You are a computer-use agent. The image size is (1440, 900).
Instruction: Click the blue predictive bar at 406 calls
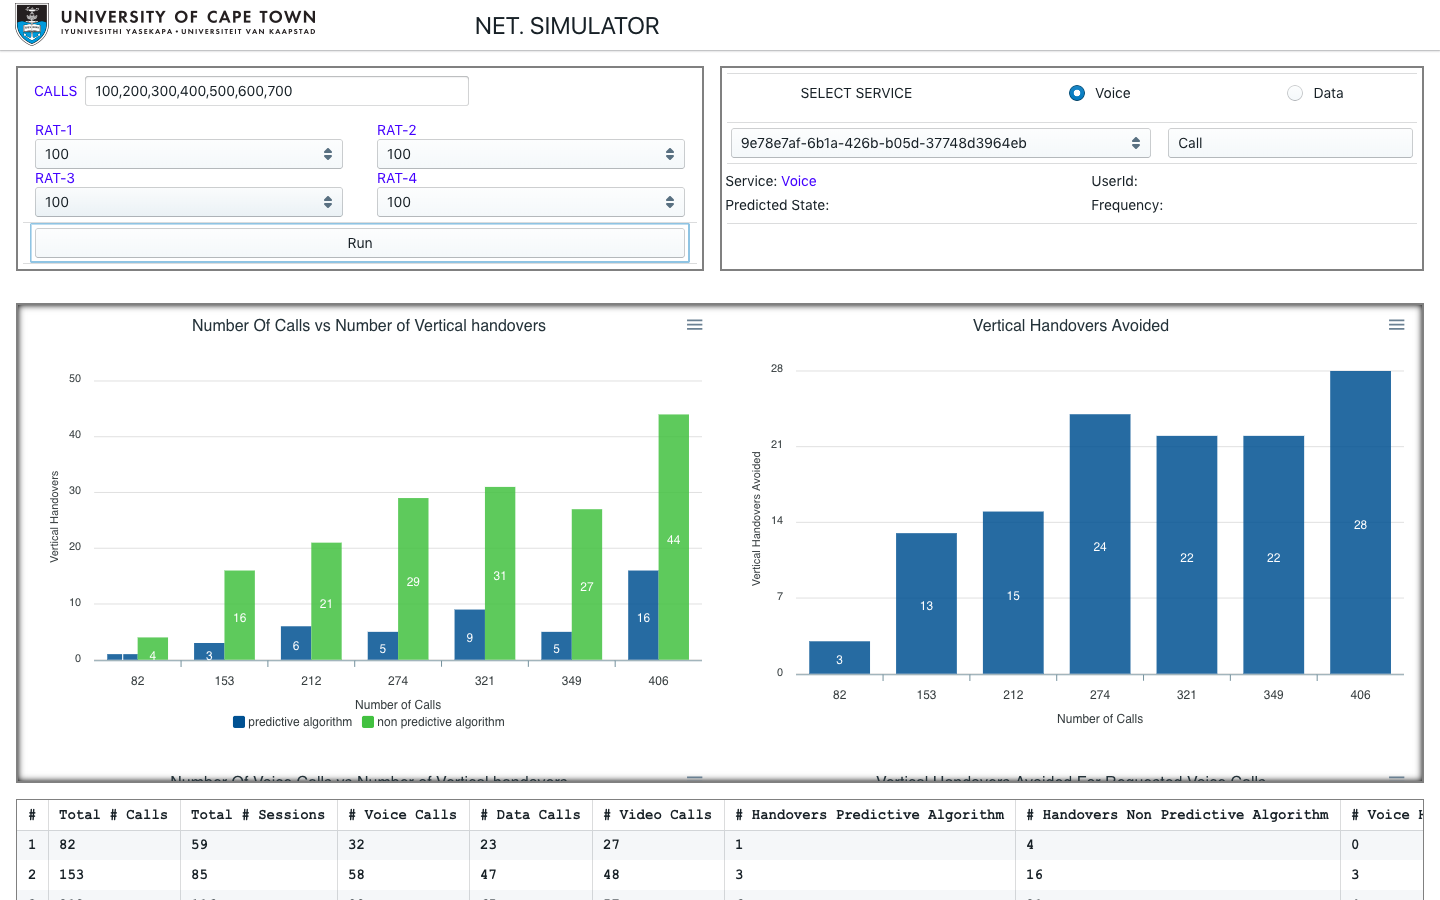coord(643,615)
